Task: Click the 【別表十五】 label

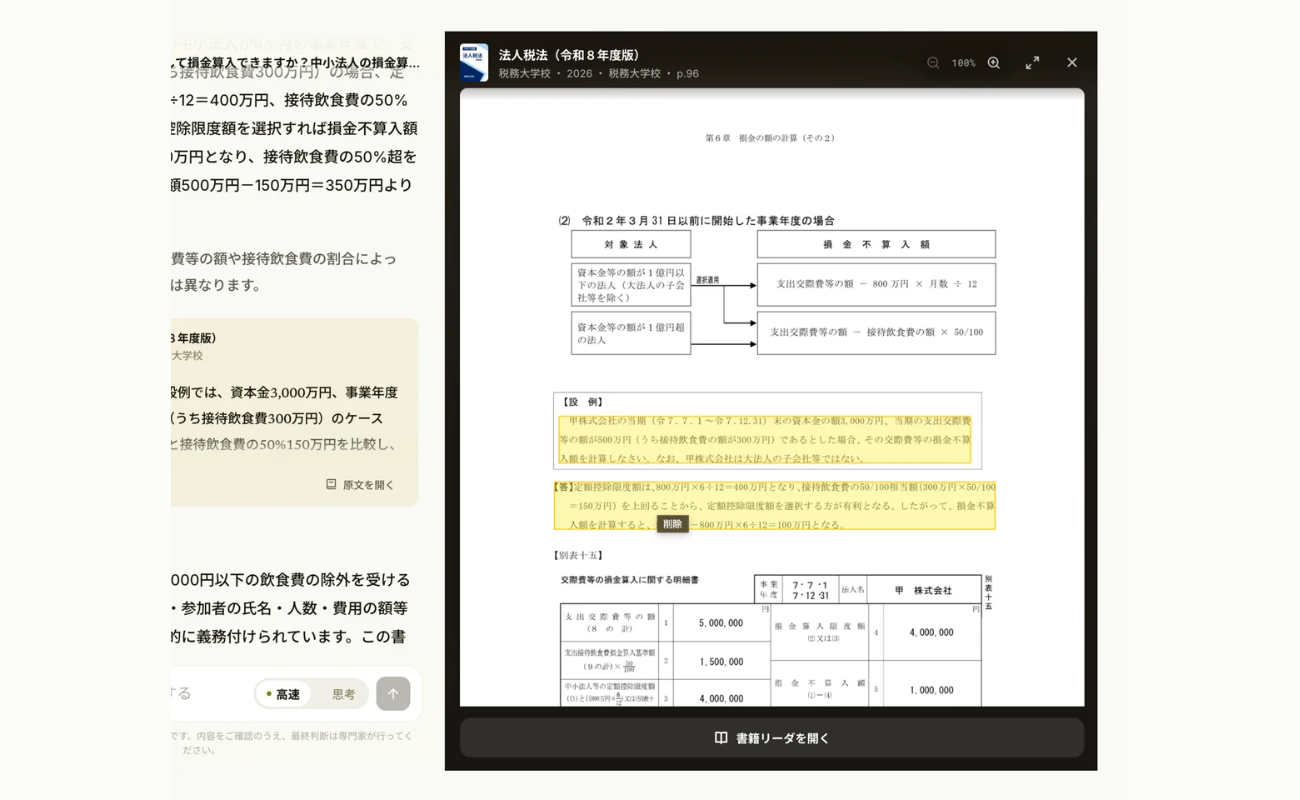Action: point(578,555)
